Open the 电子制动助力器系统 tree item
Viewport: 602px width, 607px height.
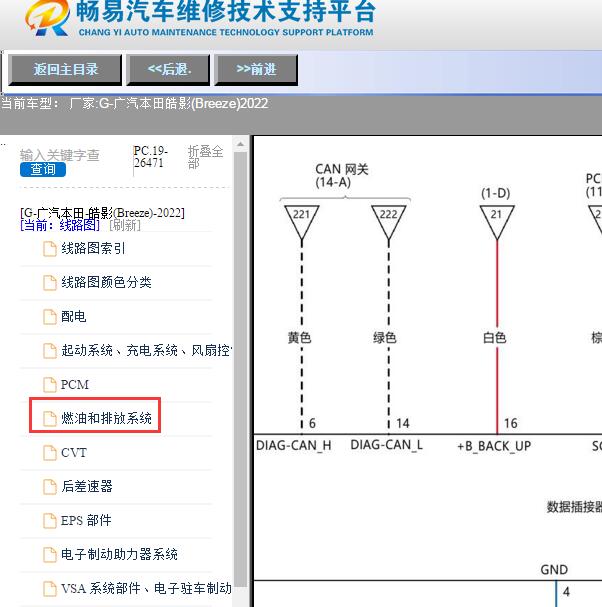[x=119, y=555]
